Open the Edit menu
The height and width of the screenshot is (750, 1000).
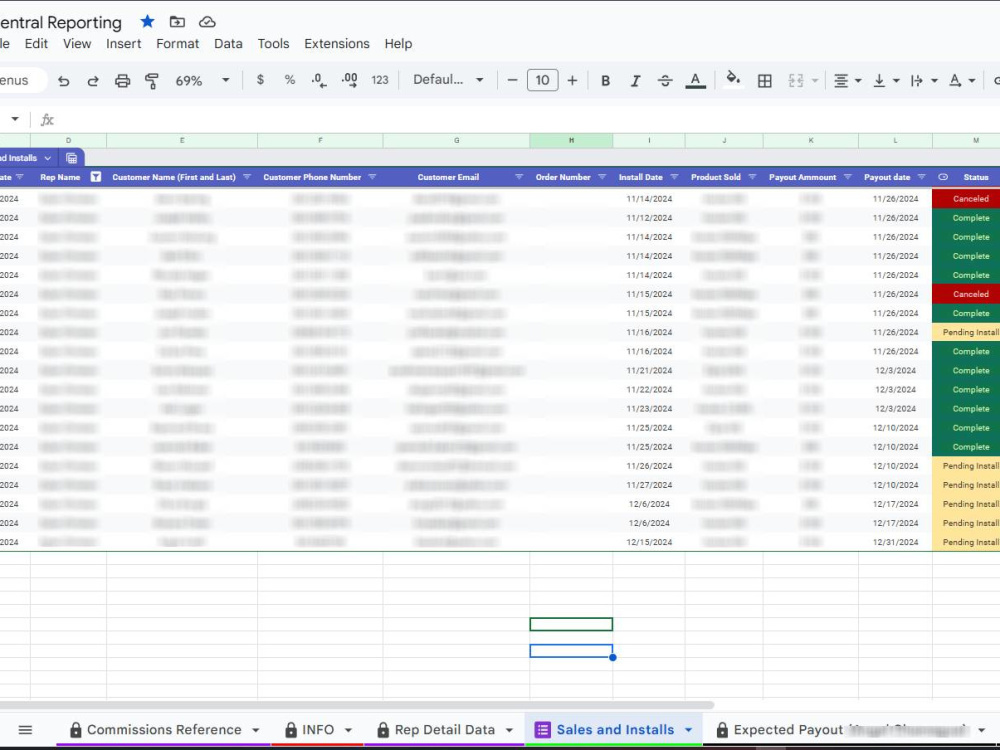click(x=36, y=43)
